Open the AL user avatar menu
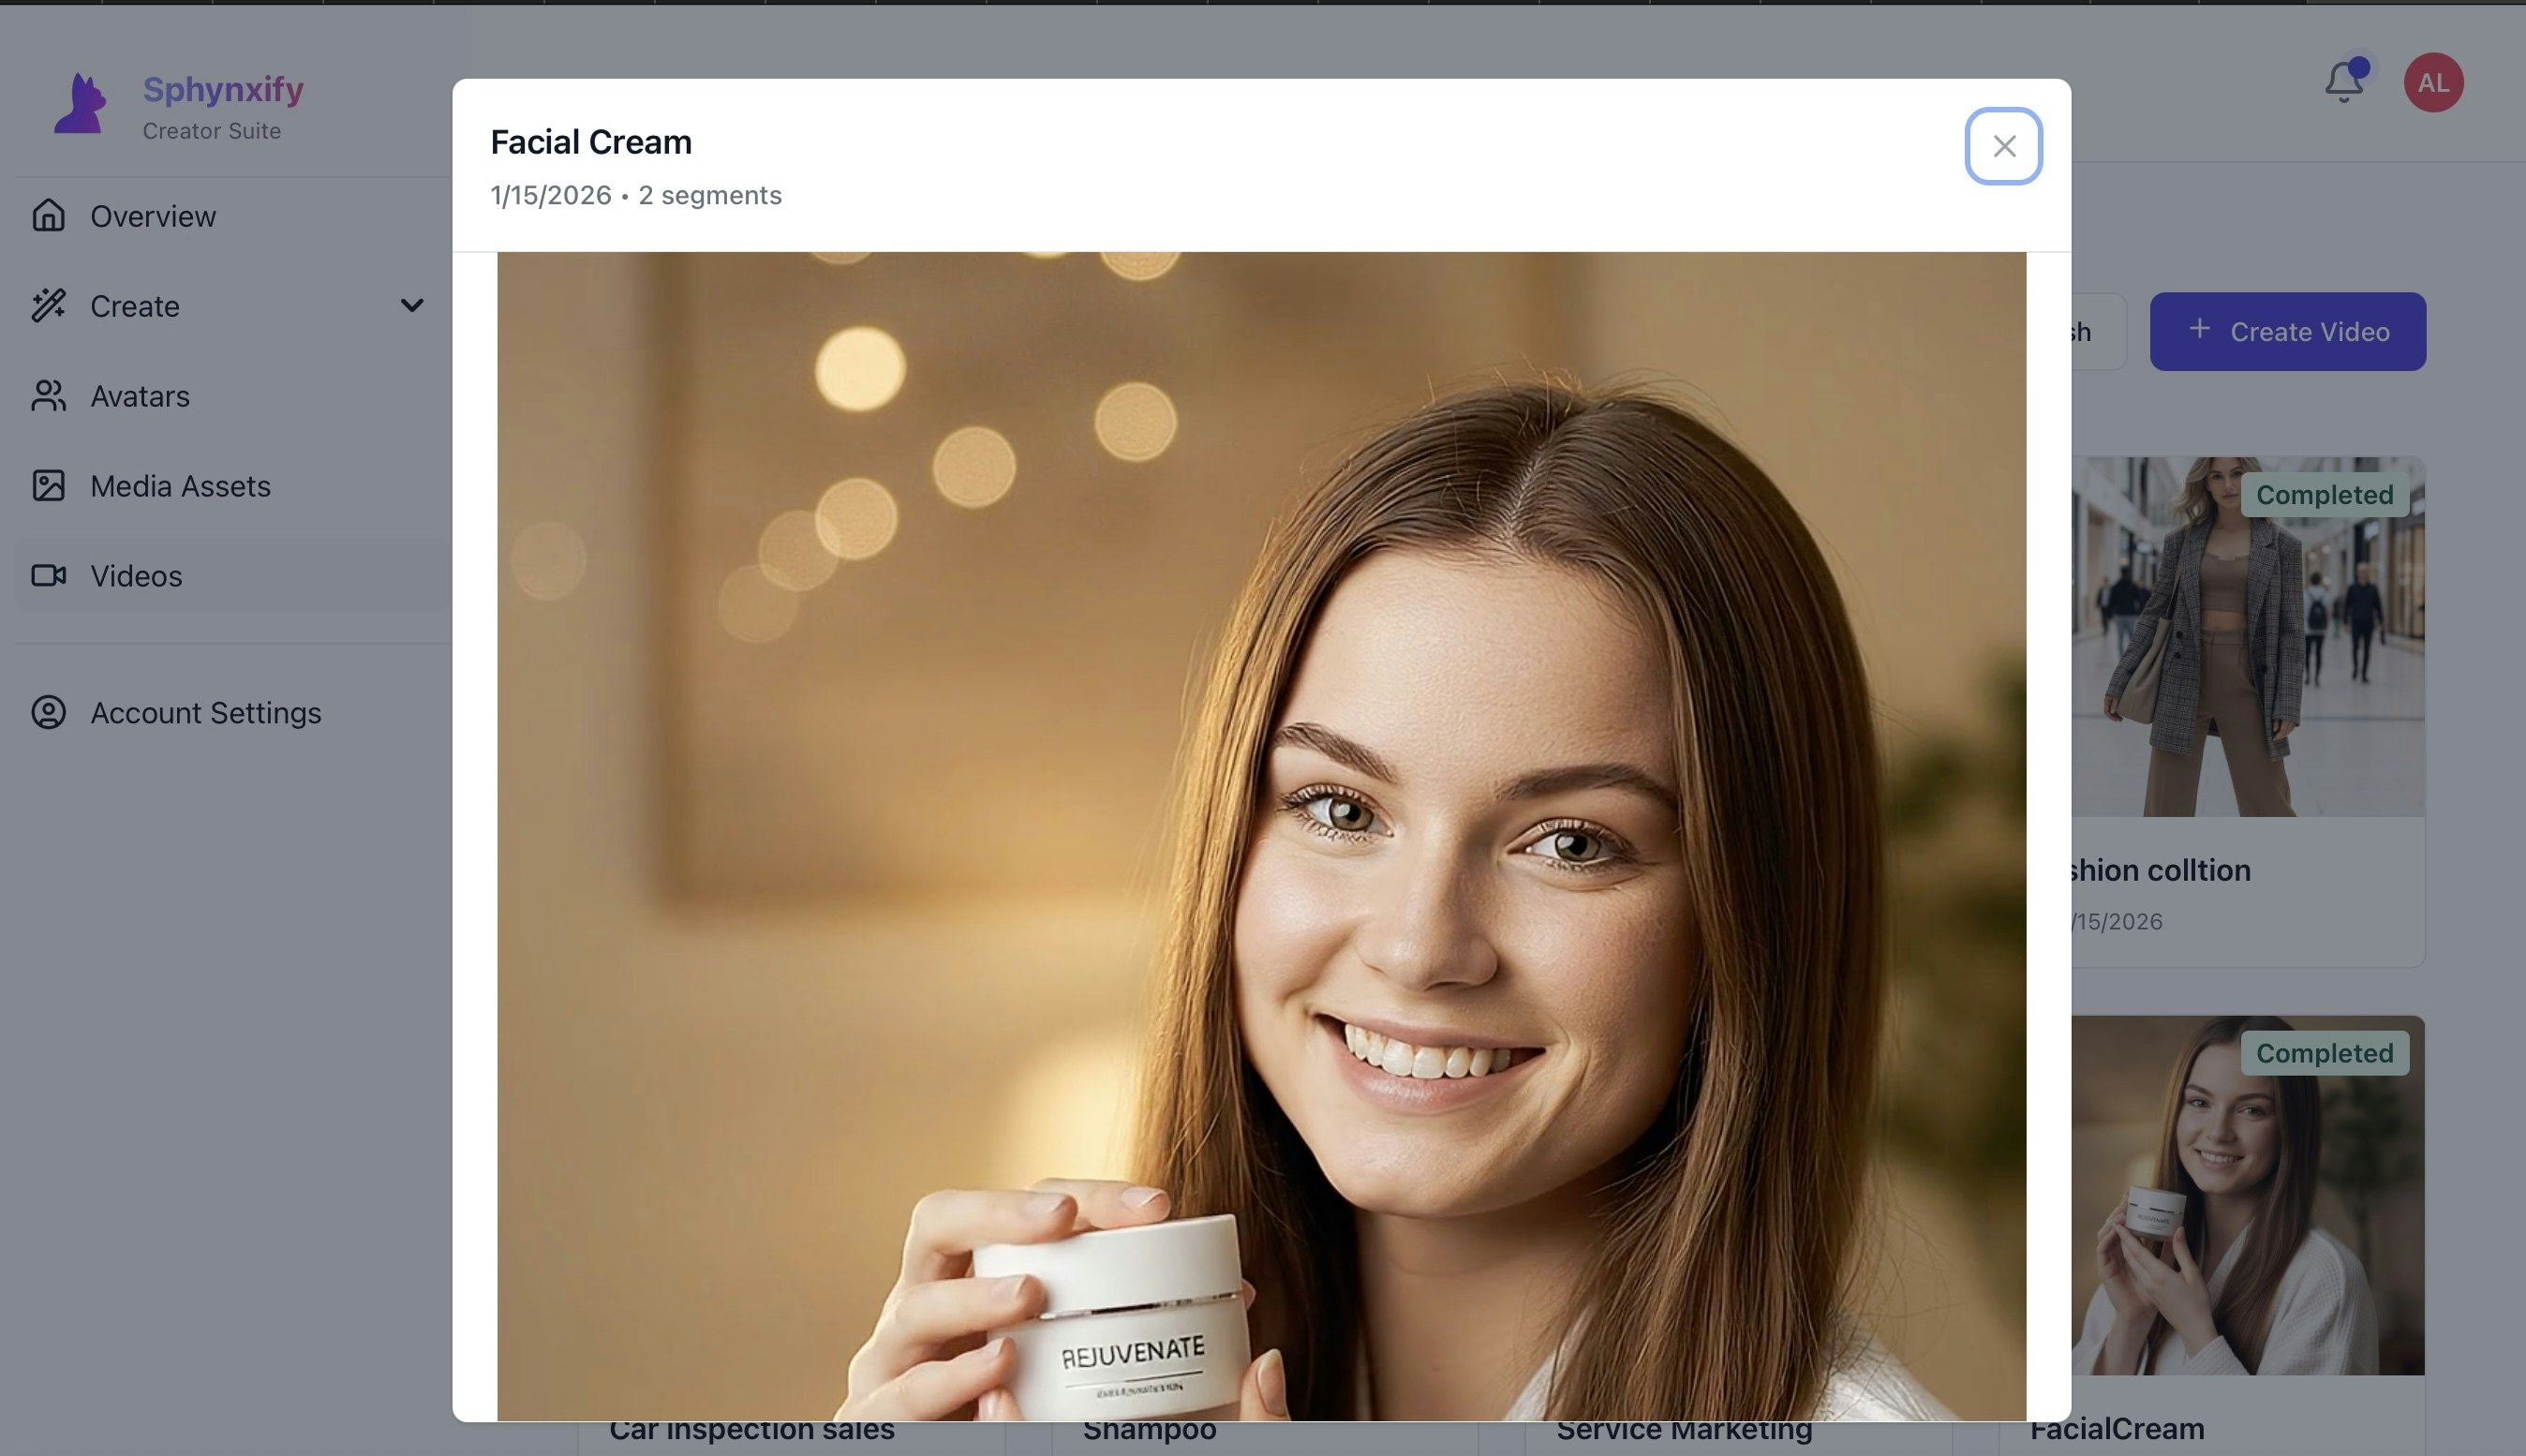The width and height of the screenshot is (2526, 1456). click(2433, 82)
